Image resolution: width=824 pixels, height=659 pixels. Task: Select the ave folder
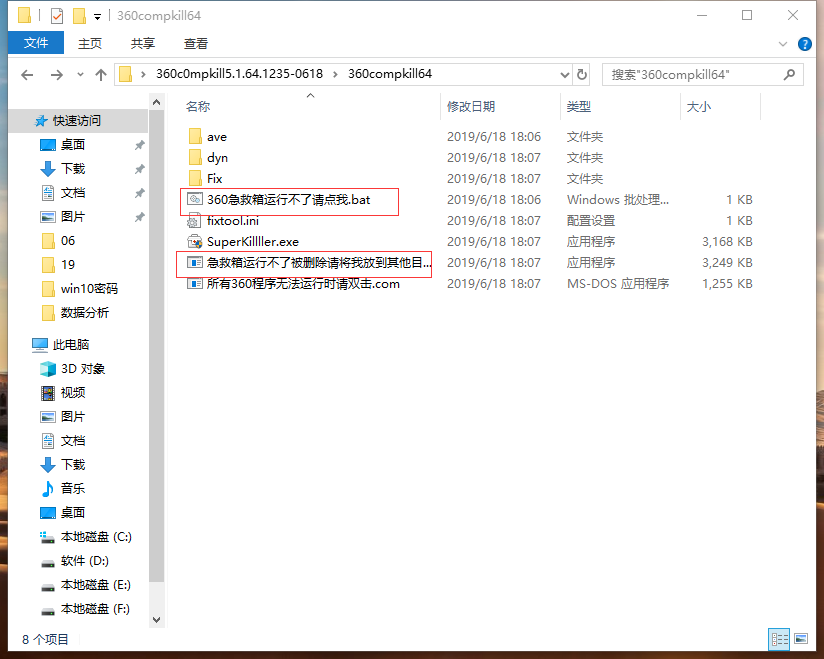tap(217, 137)
